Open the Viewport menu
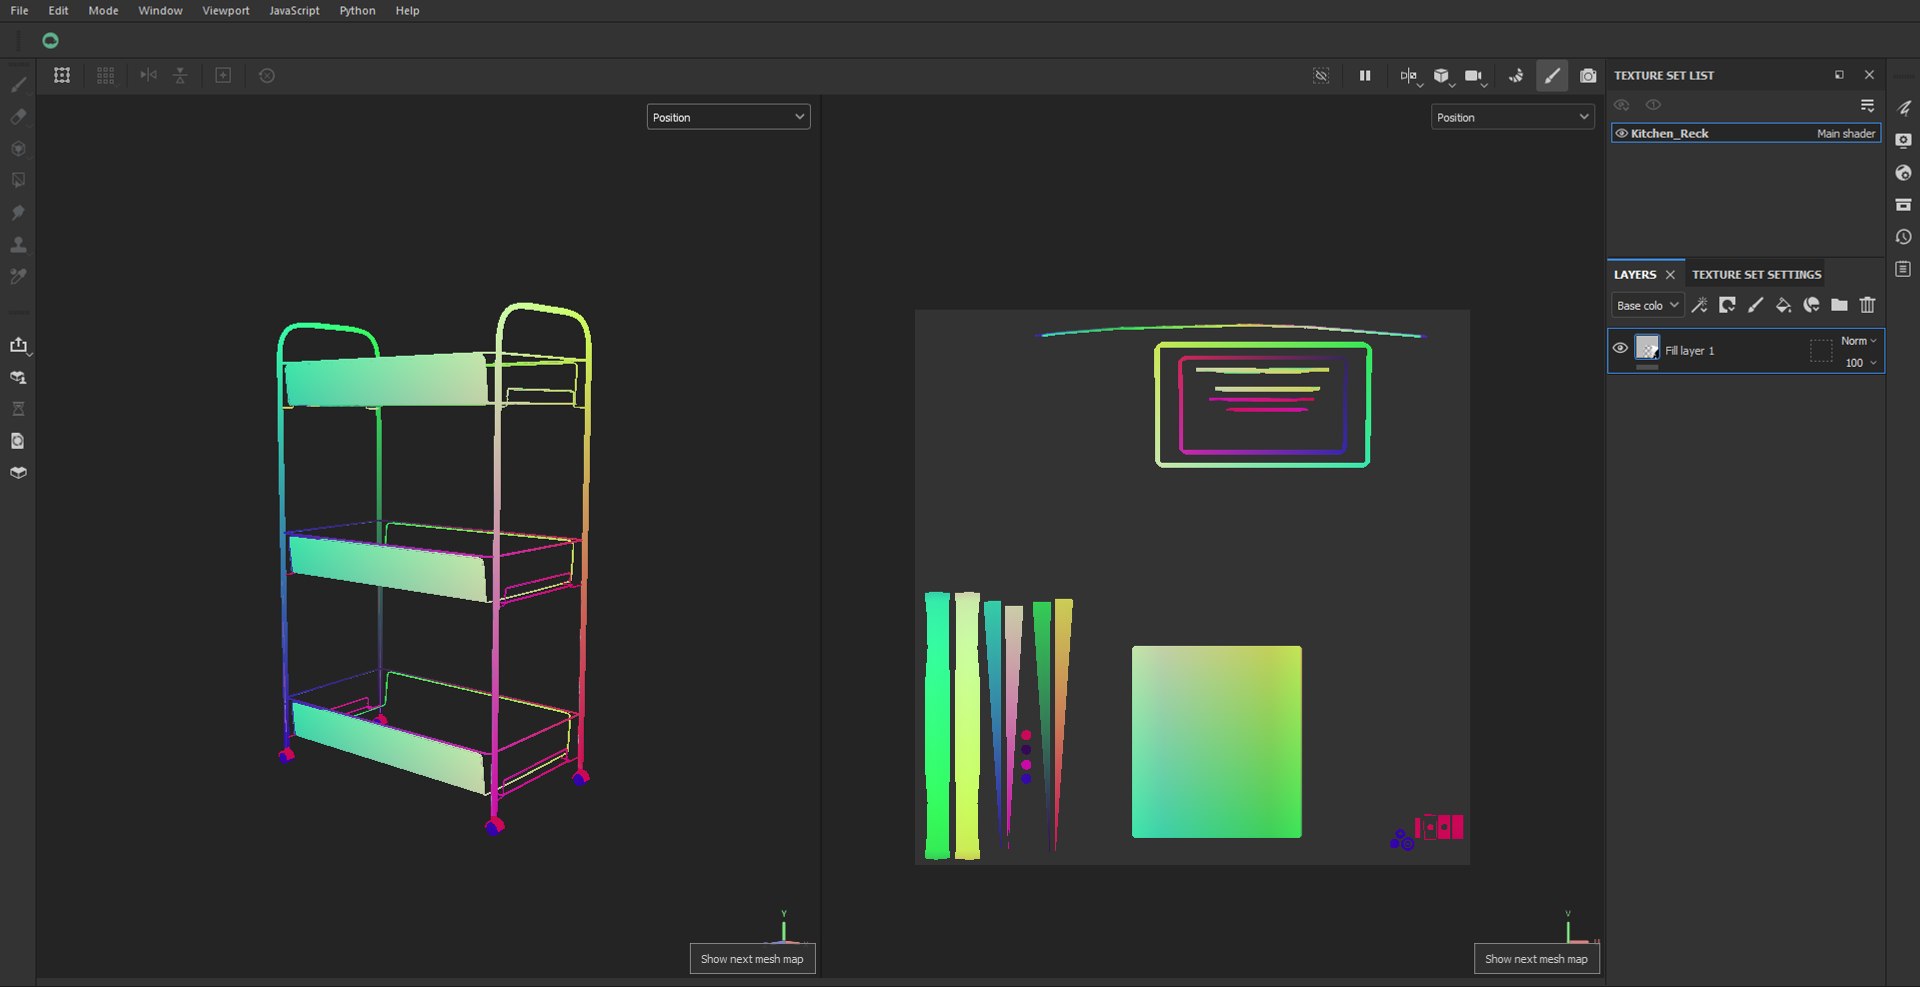 pyautogui.click(x=226, y=11)
